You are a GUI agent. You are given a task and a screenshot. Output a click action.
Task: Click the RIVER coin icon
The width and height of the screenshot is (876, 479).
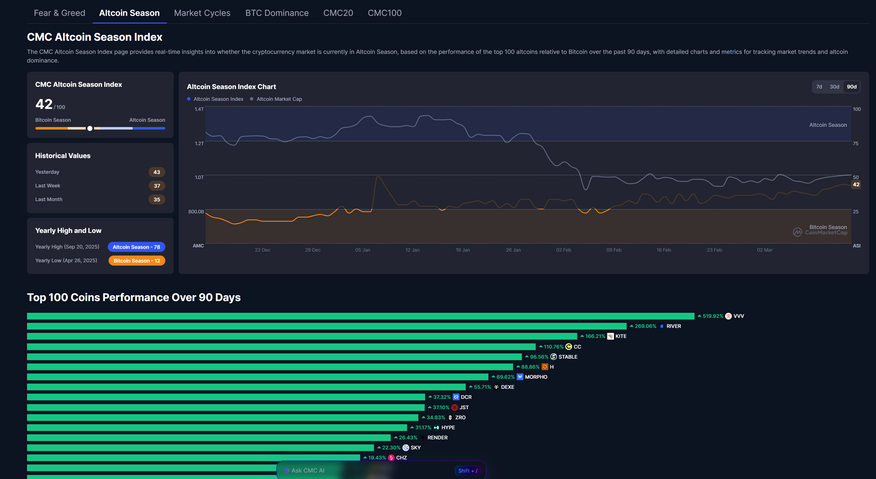point(661,326)
